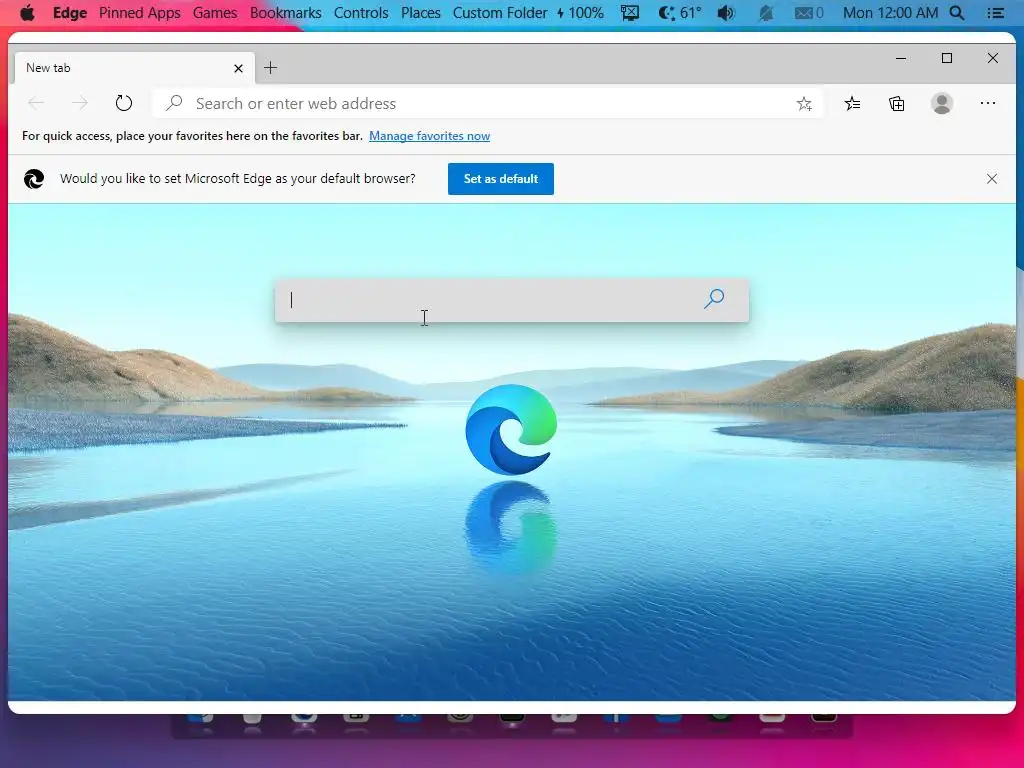Image resolution: width=1024 pixels, height=768 pixels.
Task: Add this page to favorites star icon
Action: click(804, 103)
